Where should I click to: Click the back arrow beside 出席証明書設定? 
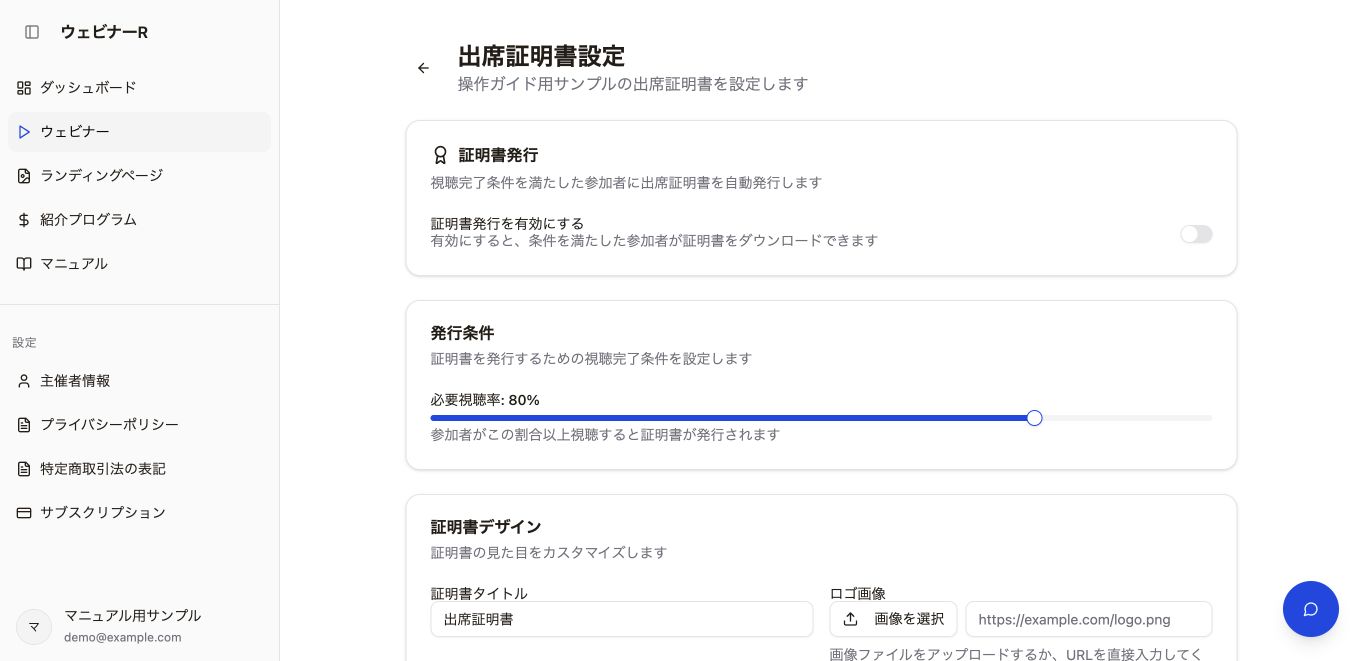pyautogui.click(x=423, y=68)
